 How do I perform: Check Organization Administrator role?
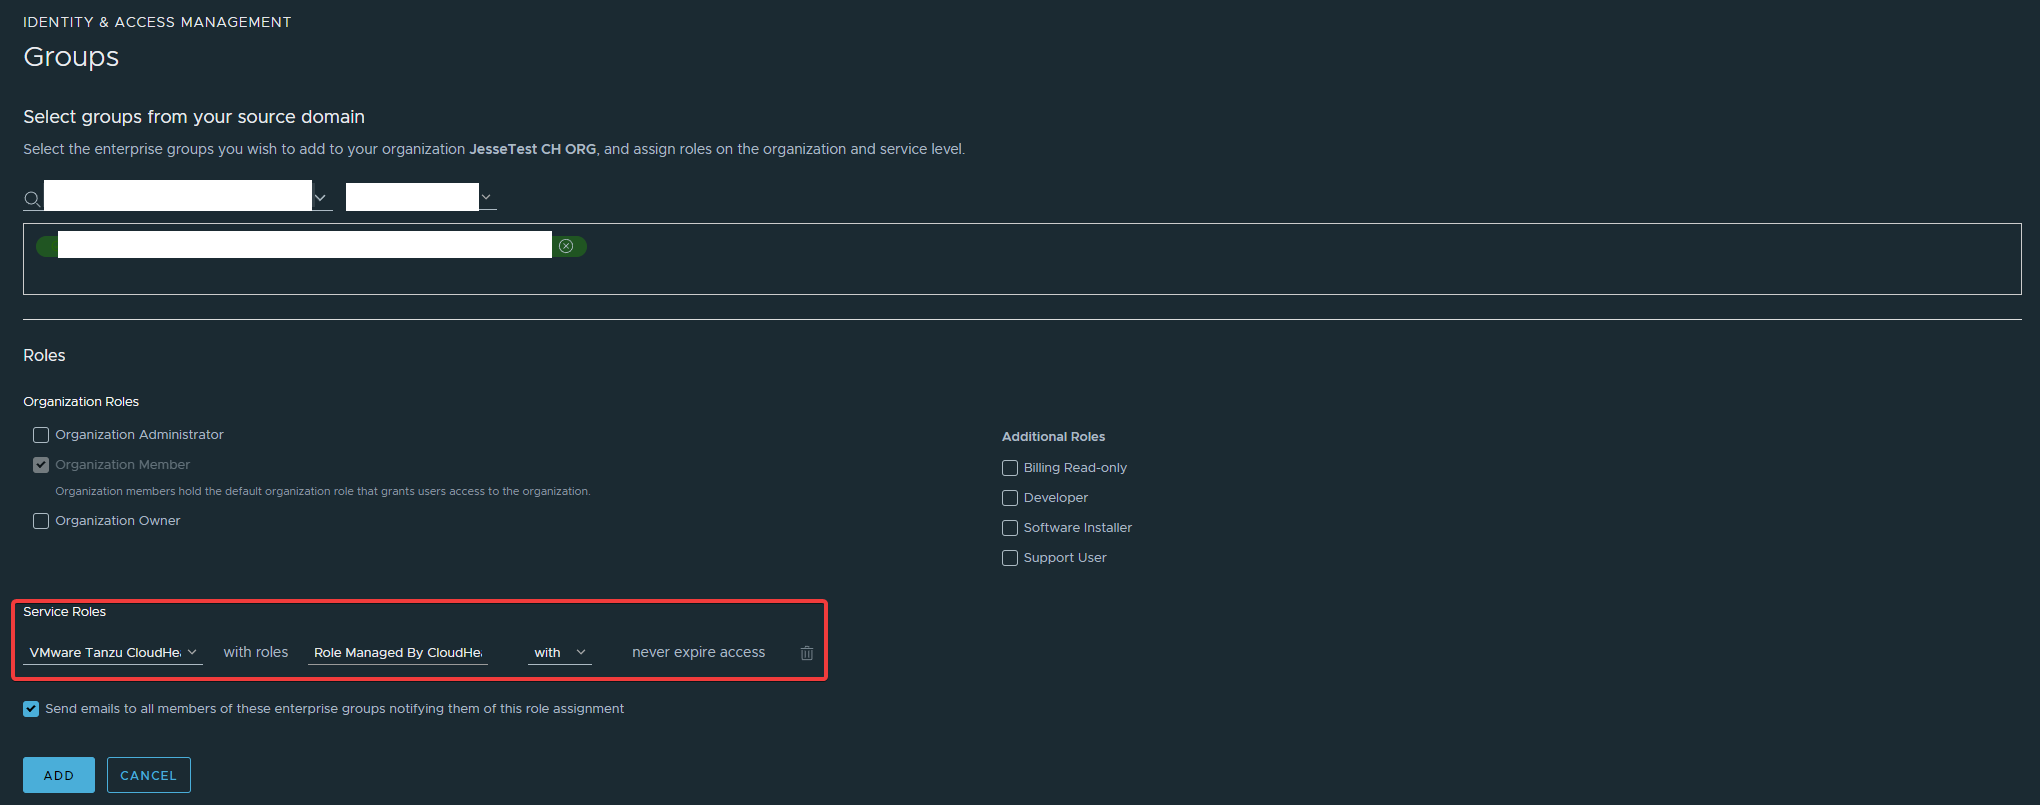[x=41, y=435]
